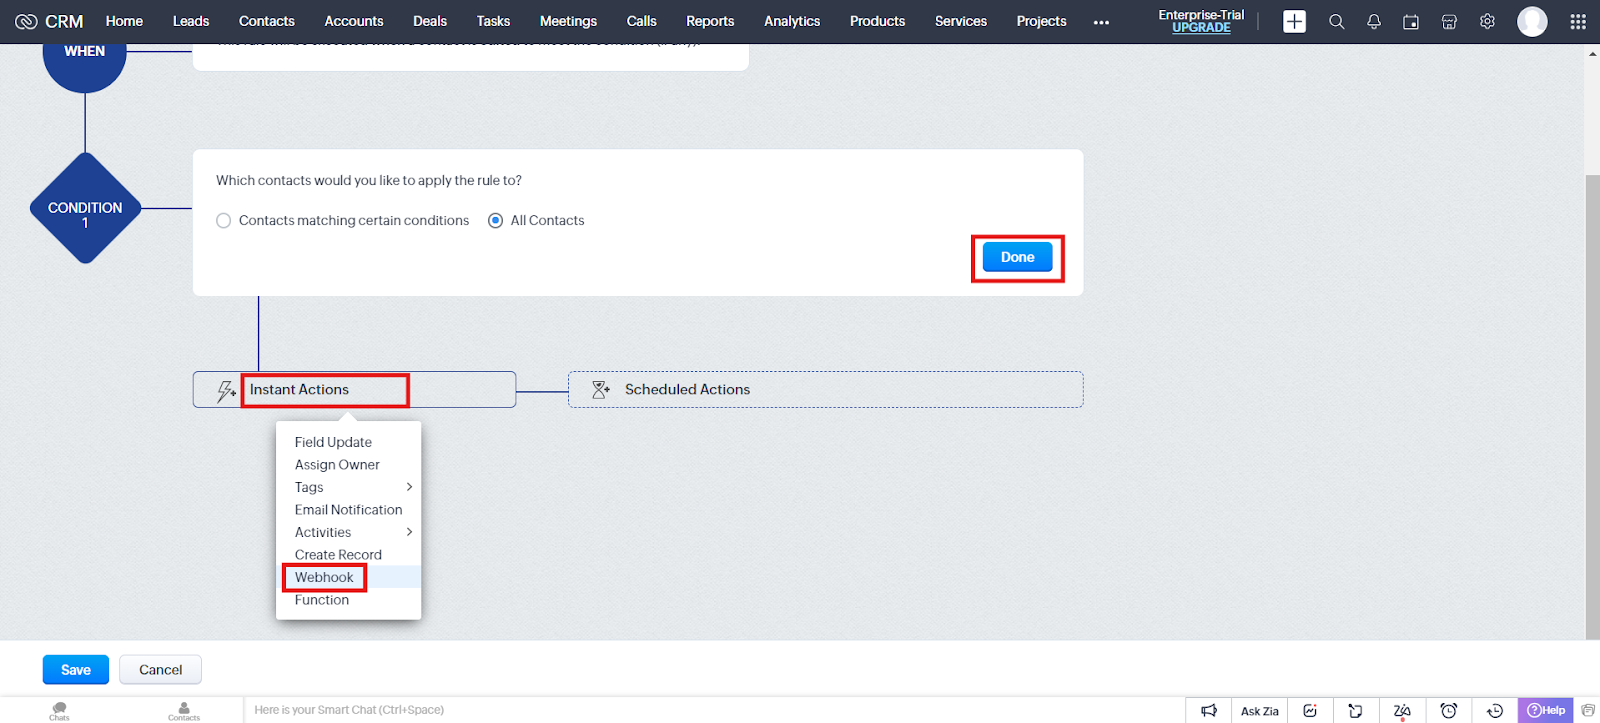Click the UPGRADE link
Viewport: 1600px width, 723px height.
click(x=1201, y=28)
